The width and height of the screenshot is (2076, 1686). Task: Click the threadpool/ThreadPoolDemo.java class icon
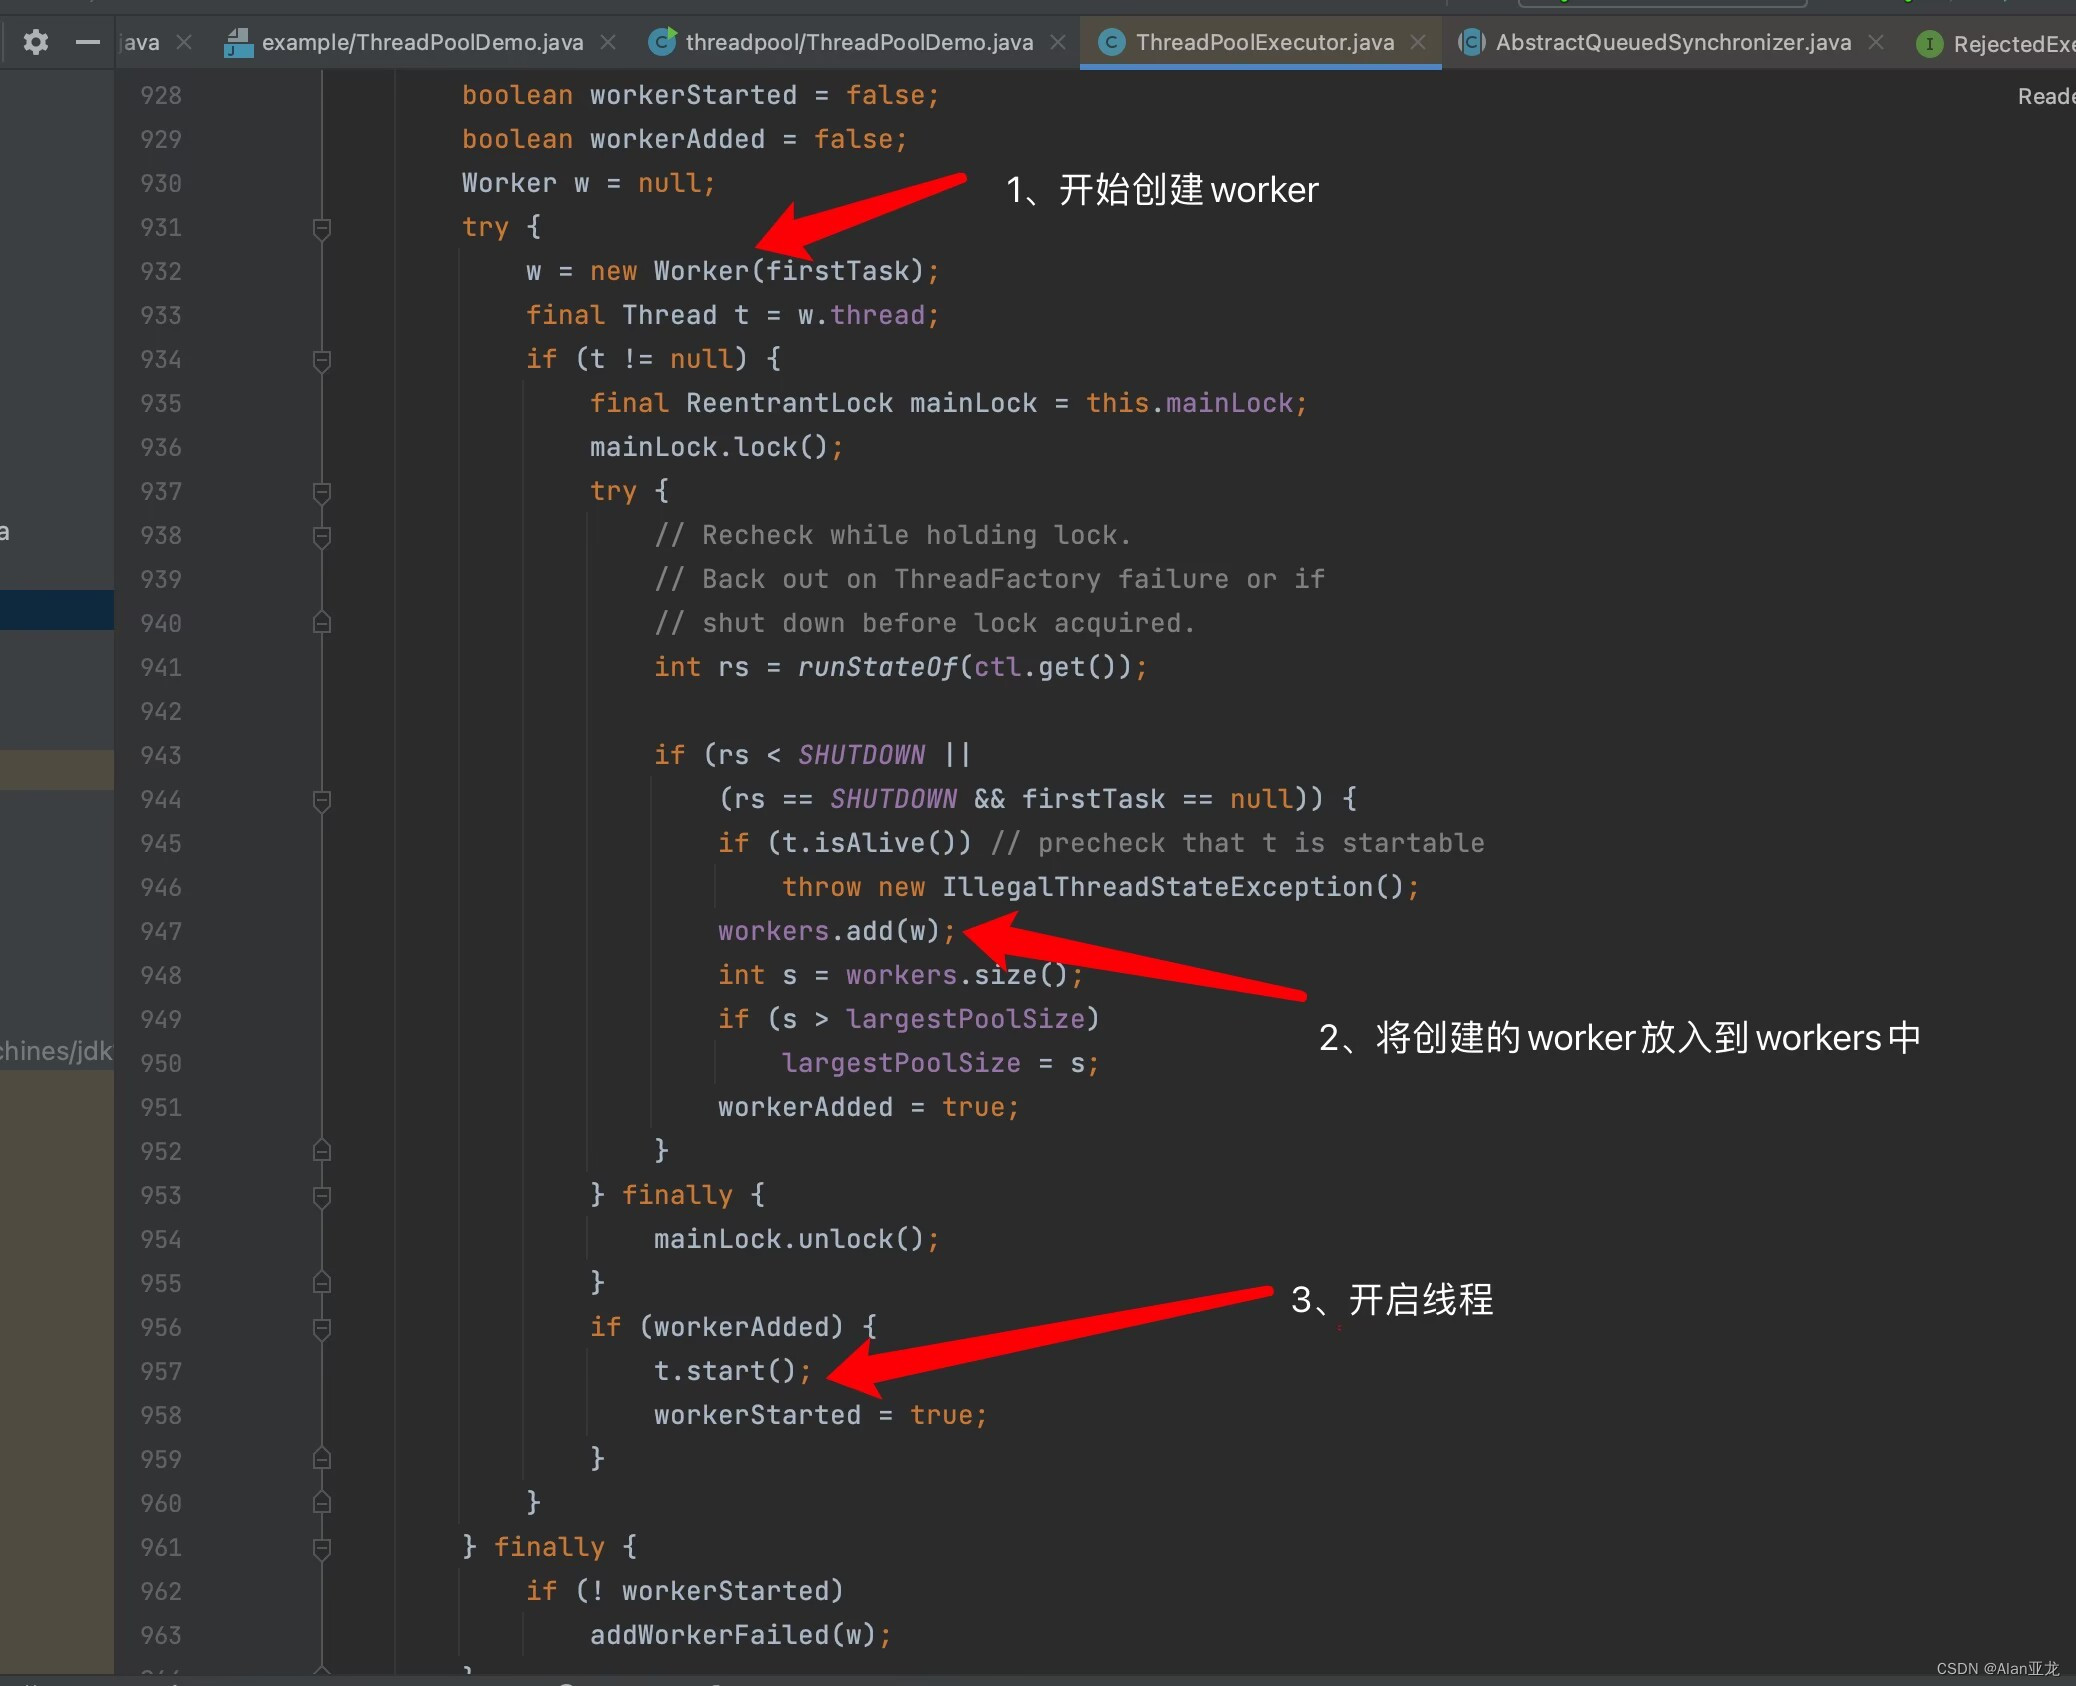(x=661, y=42)
